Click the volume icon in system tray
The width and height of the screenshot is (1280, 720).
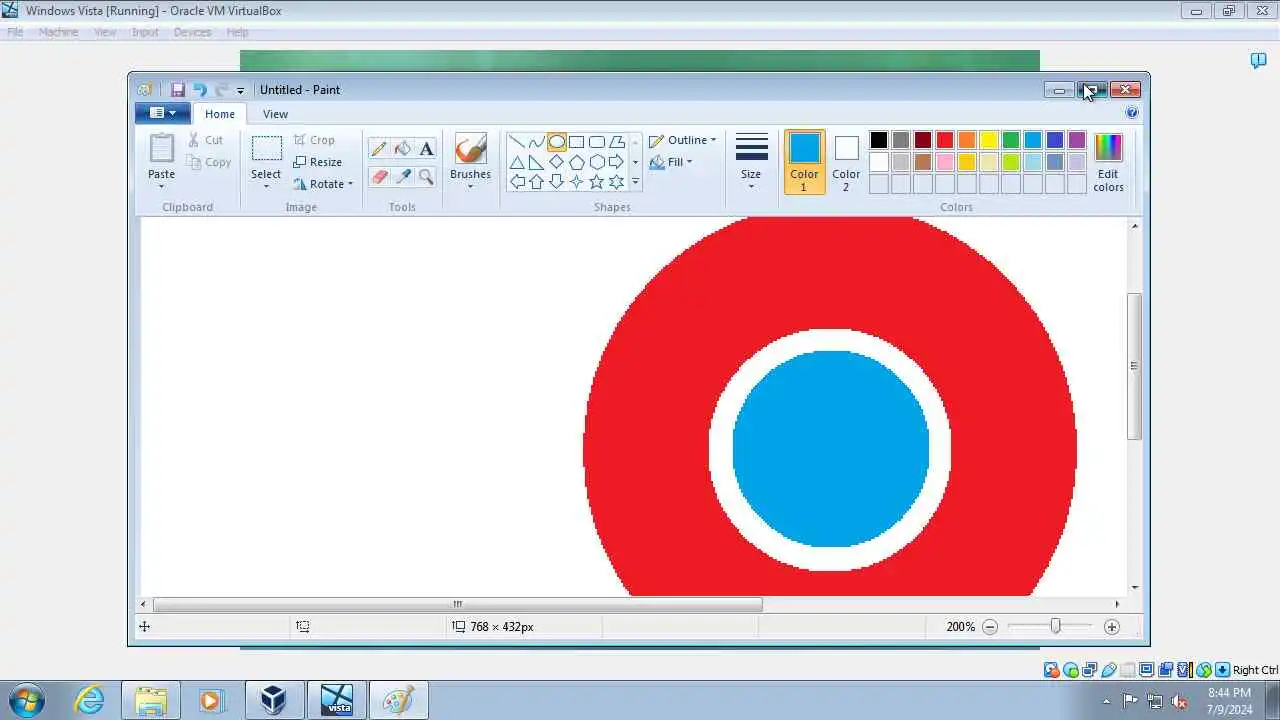pyautogui.click(x=1180, y=701)
